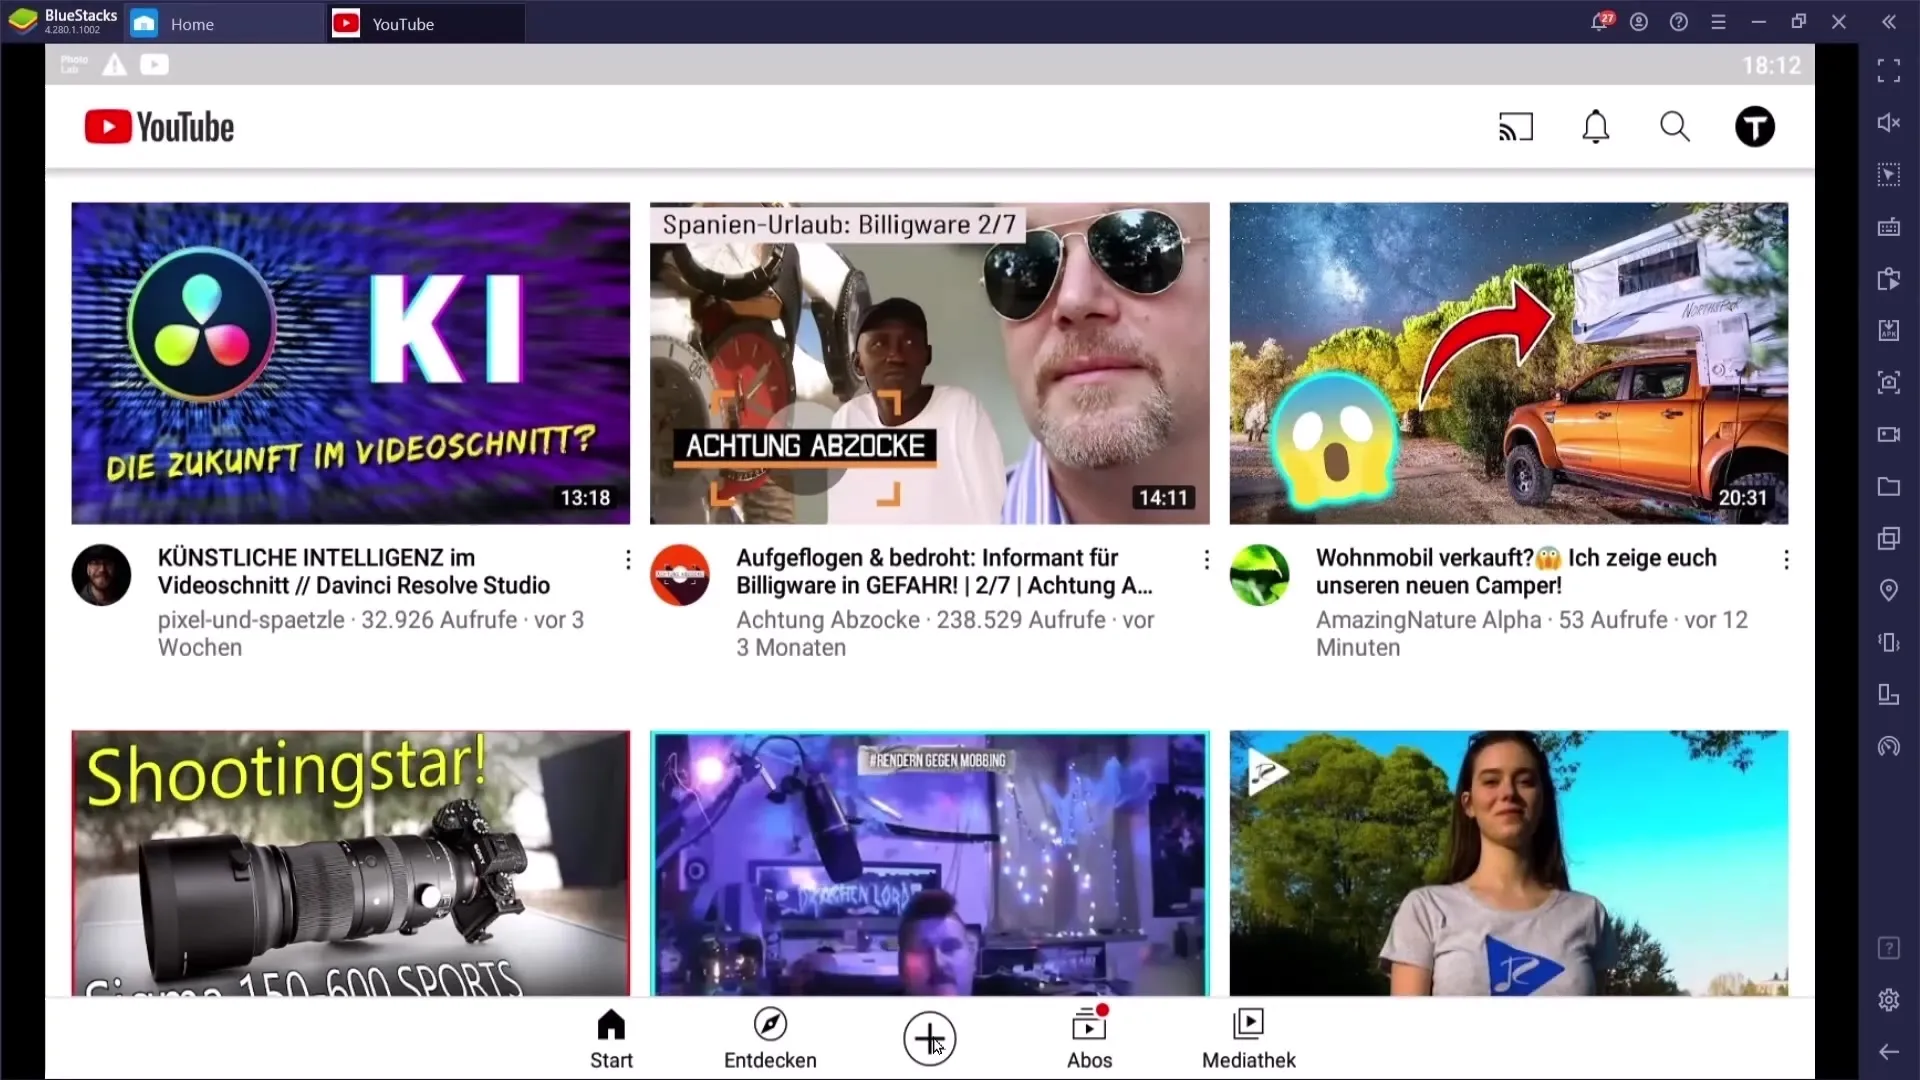Click the YouTube logo link
This screenshot has width=1920, height=1080.
[x=158, y=127]
